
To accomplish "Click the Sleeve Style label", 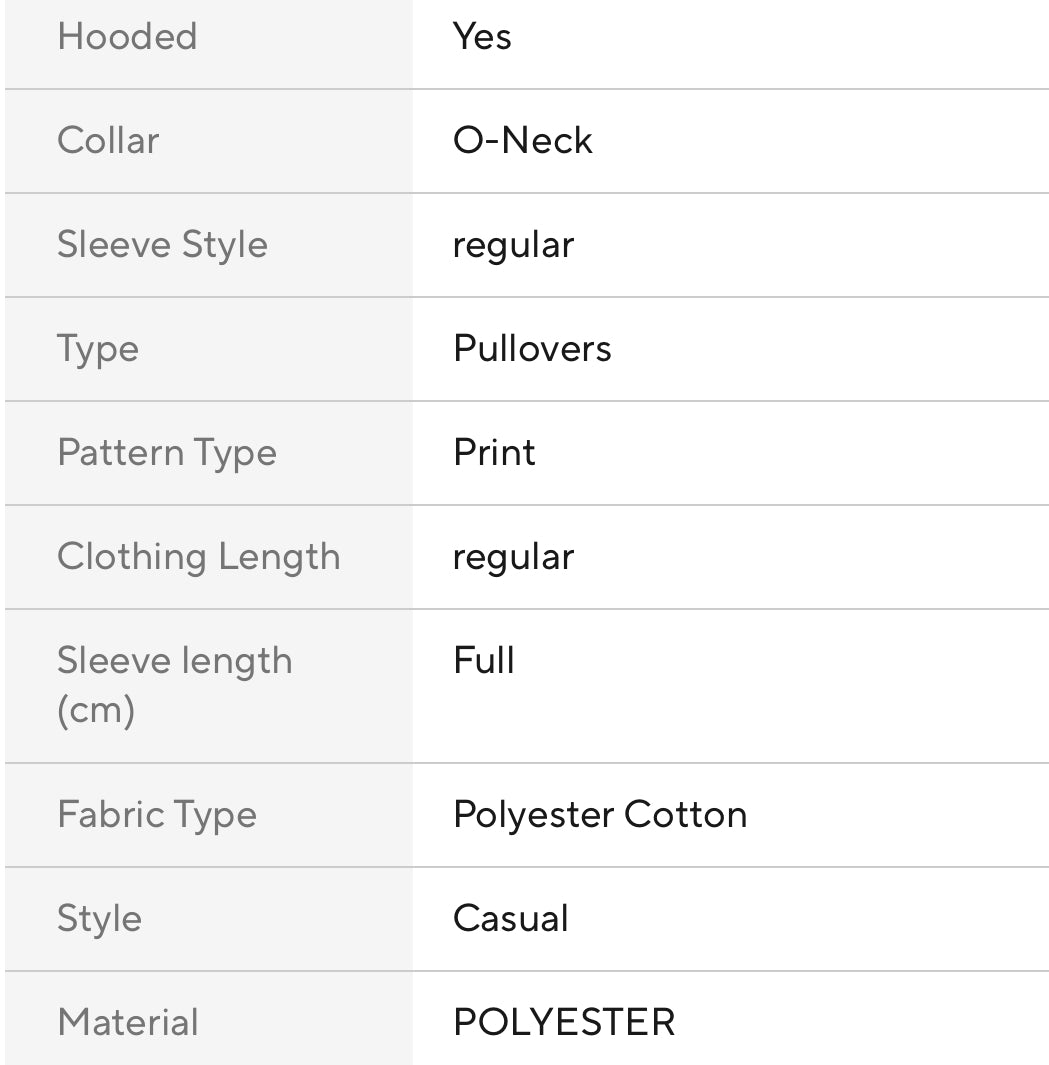I will tap(162, 245).
